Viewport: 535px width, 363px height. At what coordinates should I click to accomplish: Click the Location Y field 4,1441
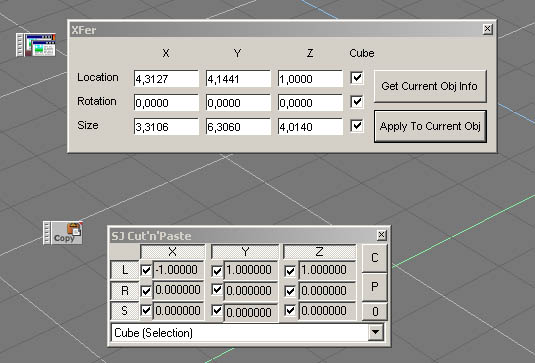tap(238, 79)
